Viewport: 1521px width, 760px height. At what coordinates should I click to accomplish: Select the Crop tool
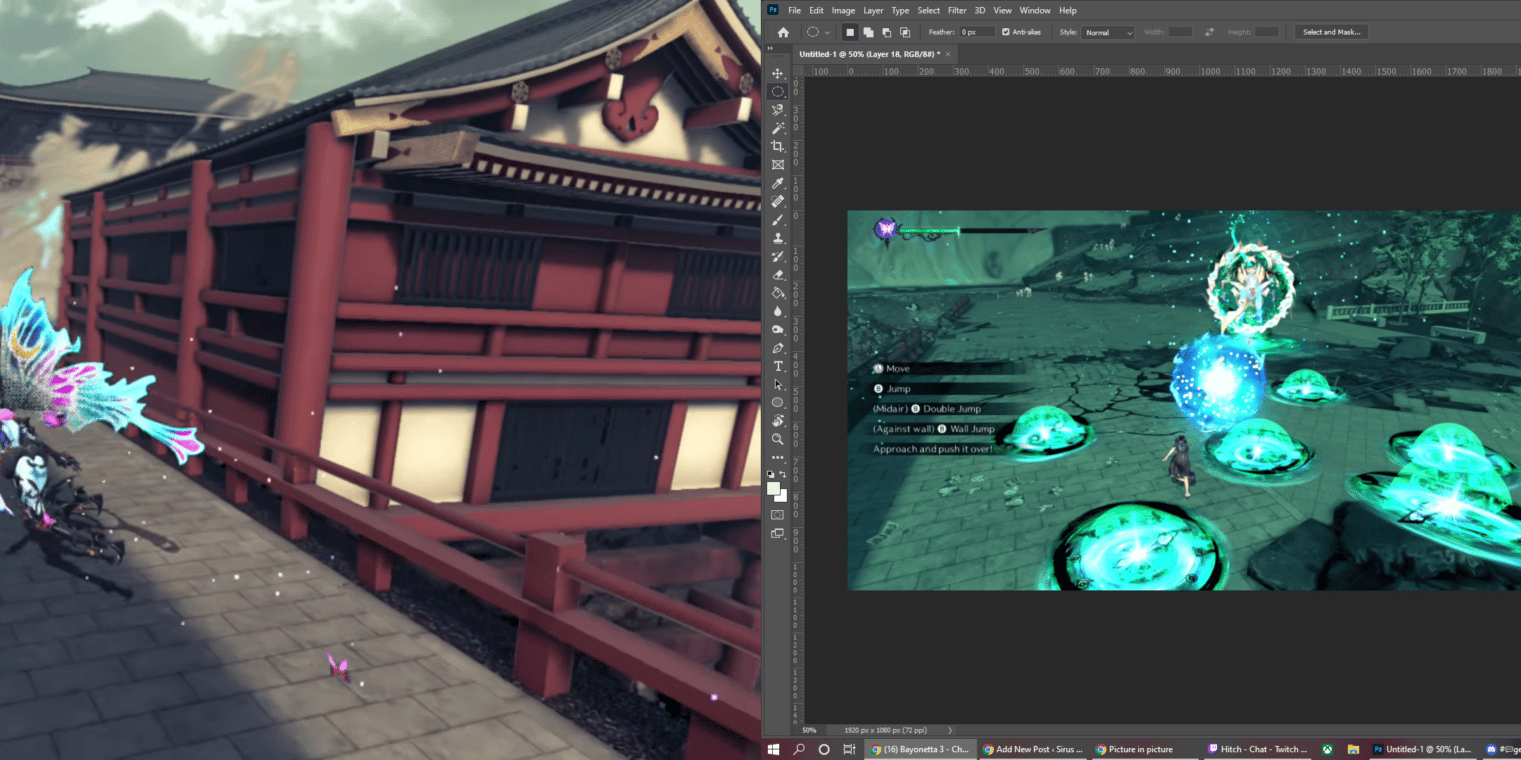778,146
